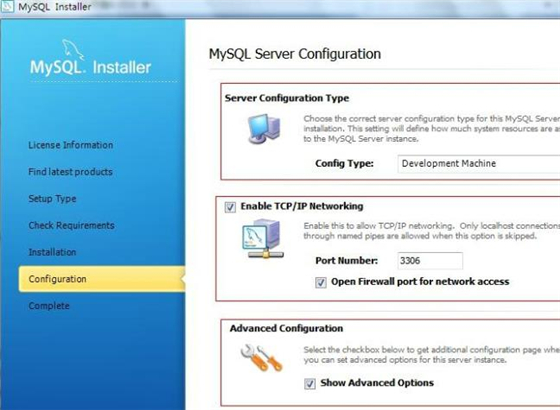Click the Port Number field showing 3306
The height and width of the screenshot is (410, 560).
(430, 261)
